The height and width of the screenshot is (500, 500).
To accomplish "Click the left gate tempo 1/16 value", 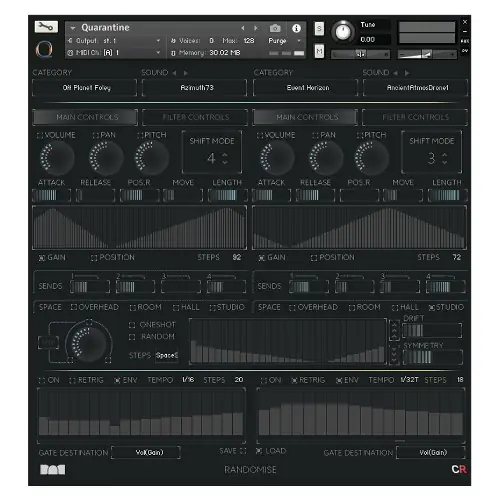I will 188,380.
